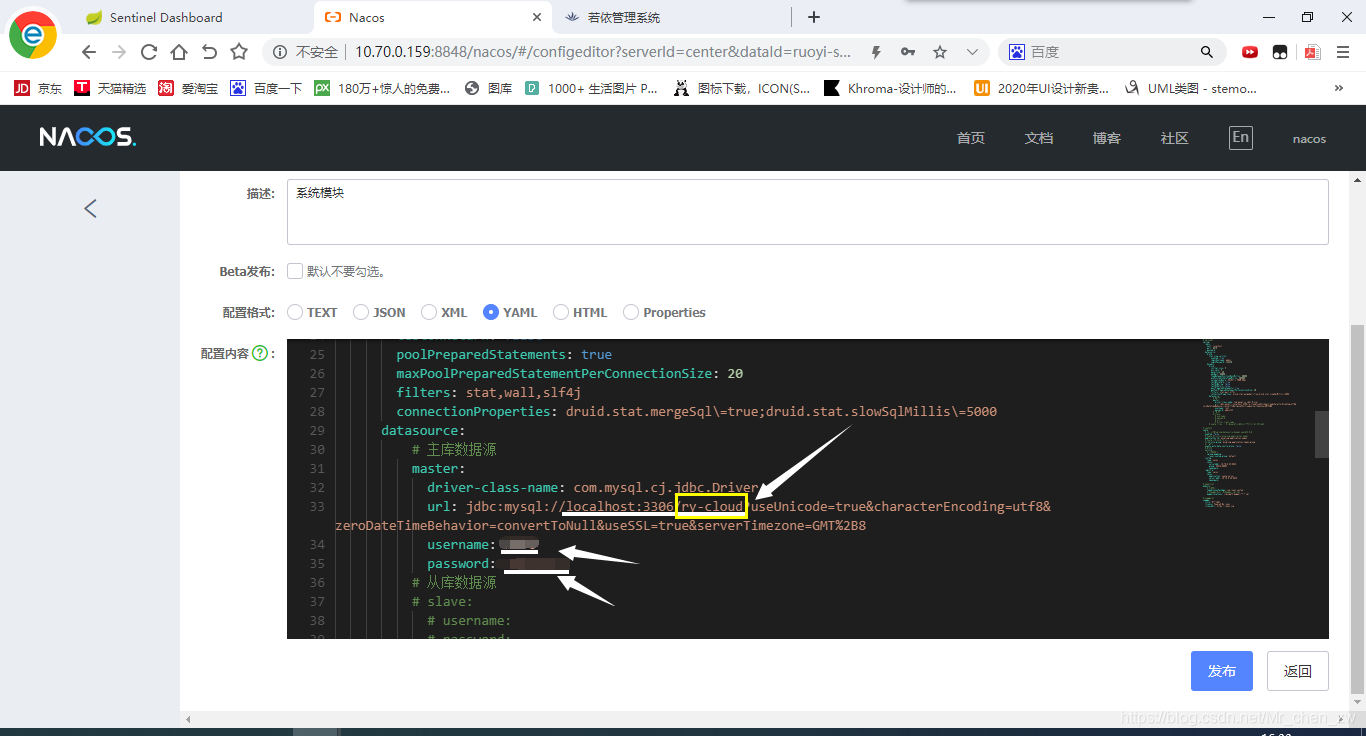Viewport: 1366px width, 736px height.
Task: Select Properties config format
Action: [x=631, y=312]
